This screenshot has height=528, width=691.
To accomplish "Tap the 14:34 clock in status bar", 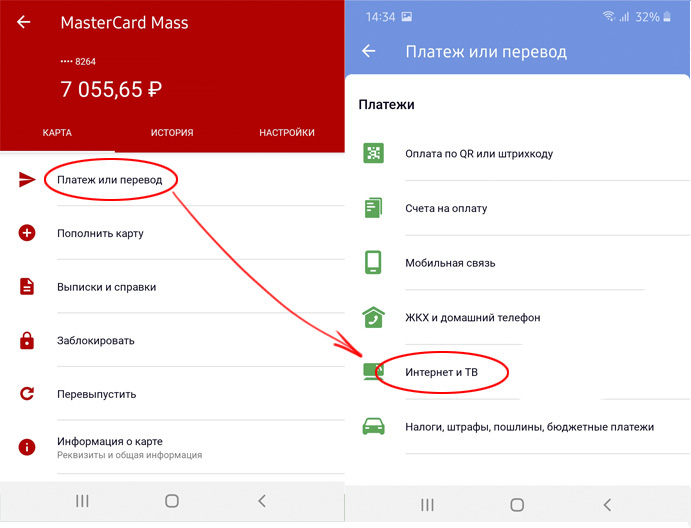I will click(x=380, y=17).
